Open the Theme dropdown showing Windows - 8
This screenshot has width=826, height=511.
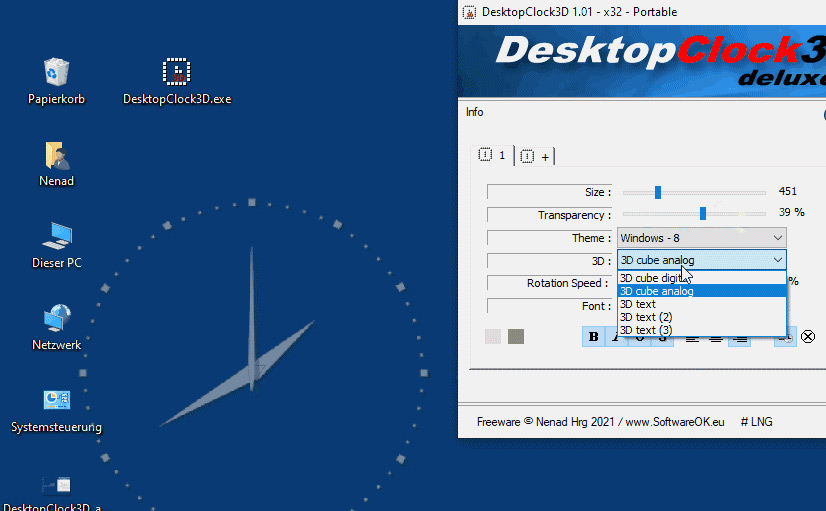pos(702,238)
